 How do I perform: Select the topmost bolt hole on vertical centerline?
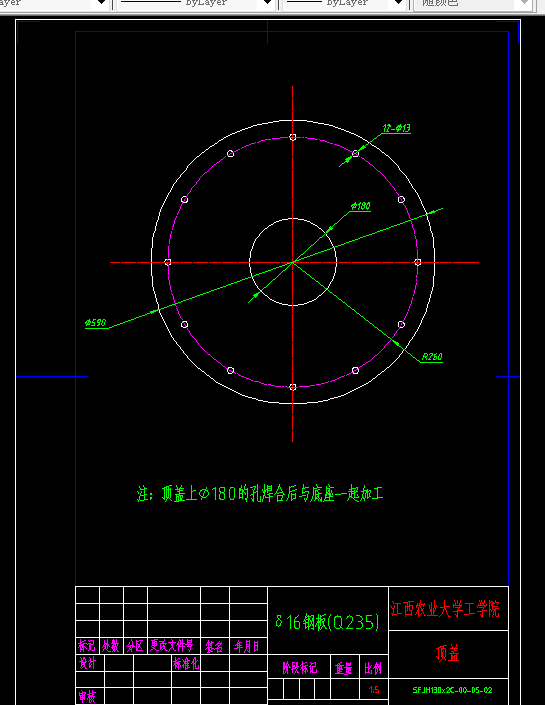[x=293, y=137]
